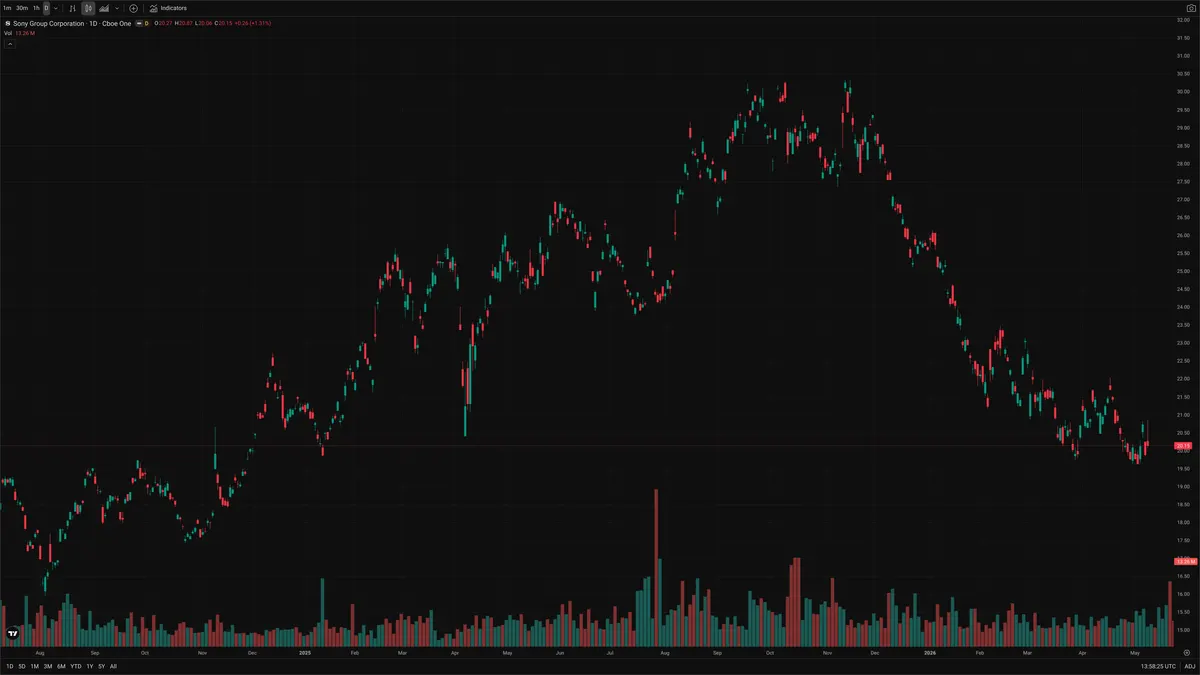Click the tallest red volume bar in August

[656, 568]
